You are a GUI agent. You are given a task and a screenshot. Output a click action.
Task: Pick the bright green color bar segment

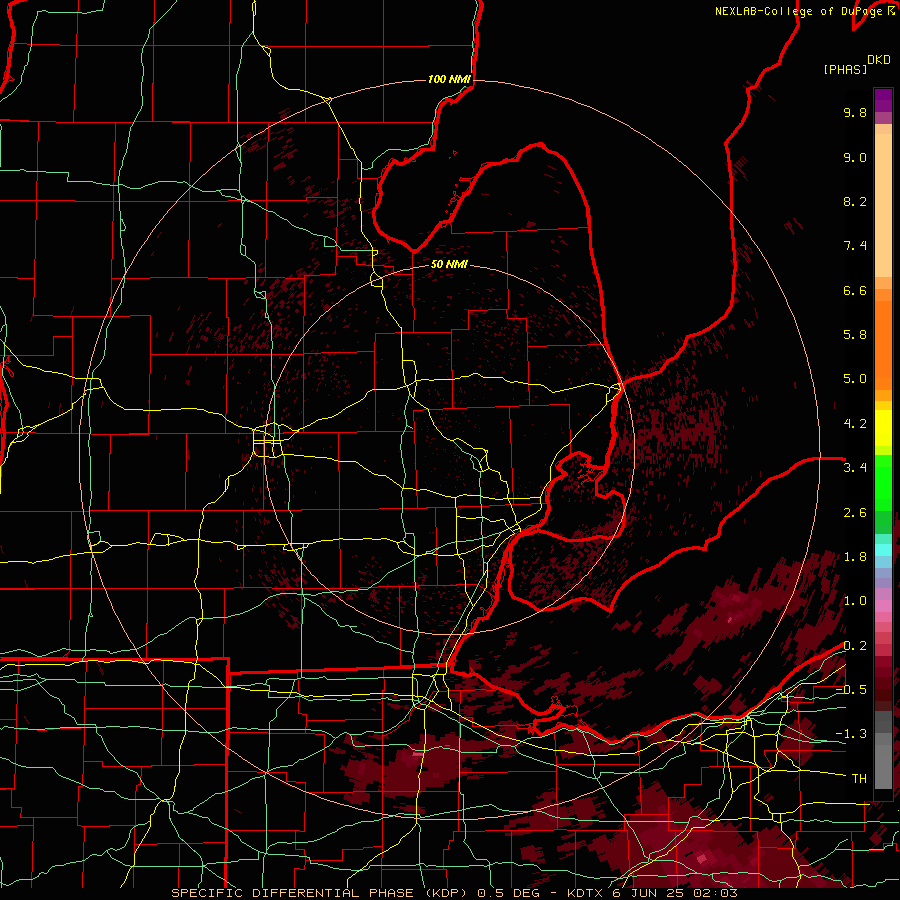point(883,482)
